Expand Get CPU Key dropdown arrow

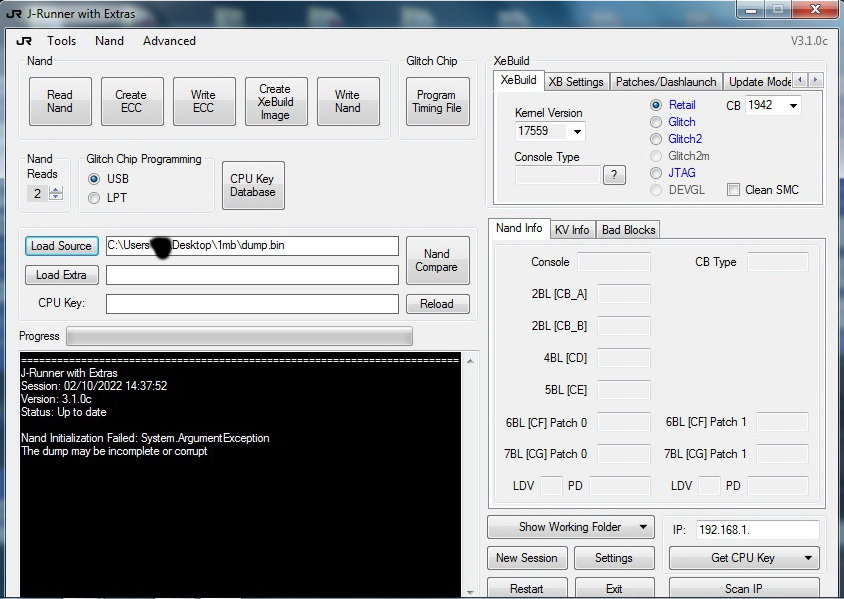click(807, 558)
